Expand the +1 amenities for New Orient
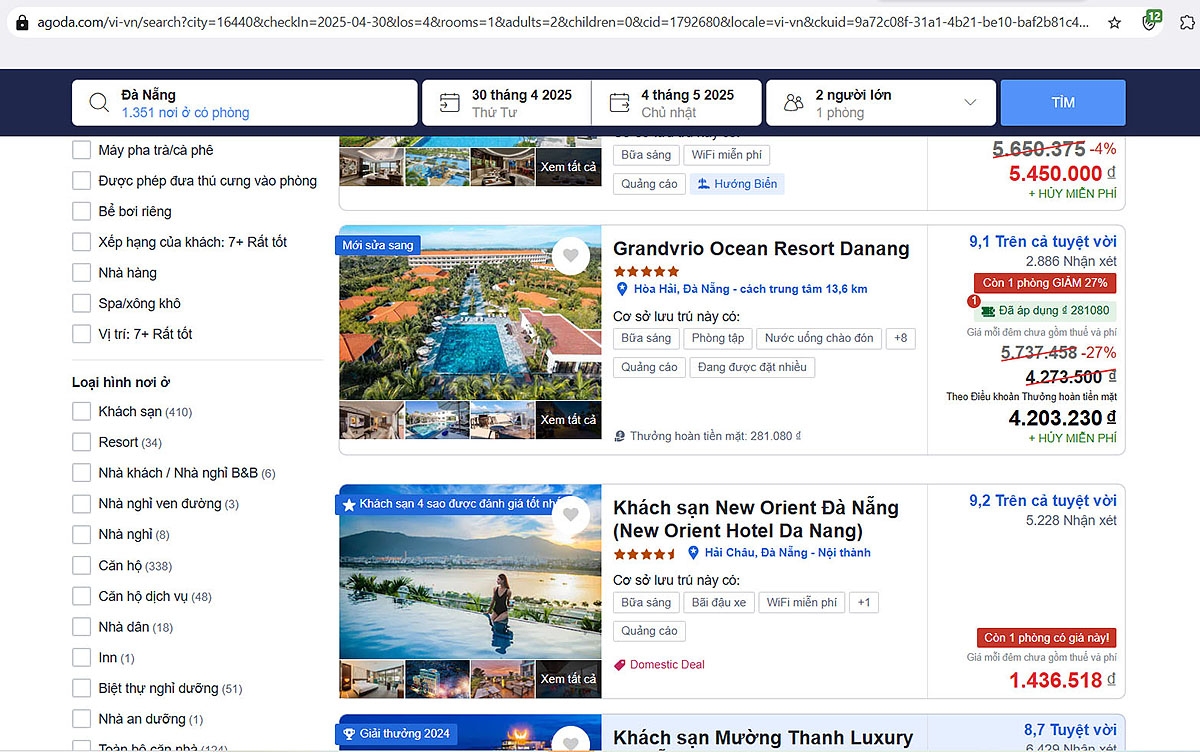 tap(864, 602)
